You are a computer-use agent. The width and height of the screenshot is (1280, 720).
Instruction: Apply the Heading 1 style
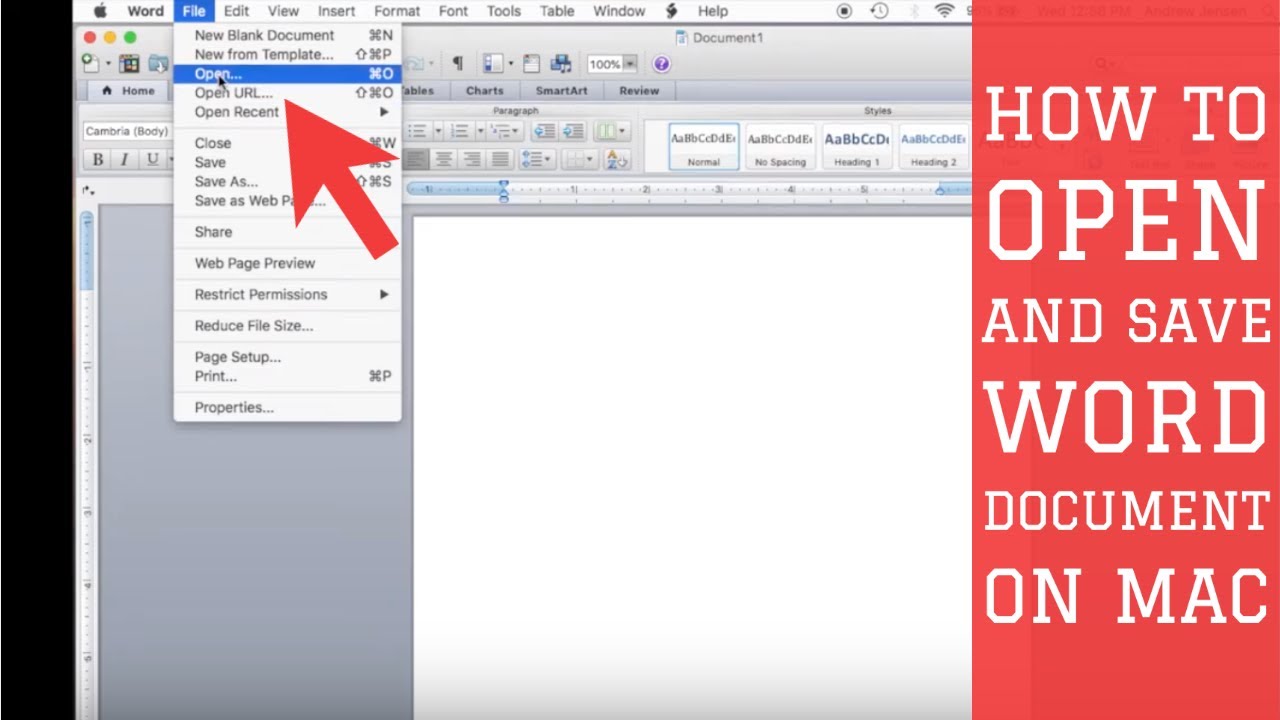pos(857,147)
